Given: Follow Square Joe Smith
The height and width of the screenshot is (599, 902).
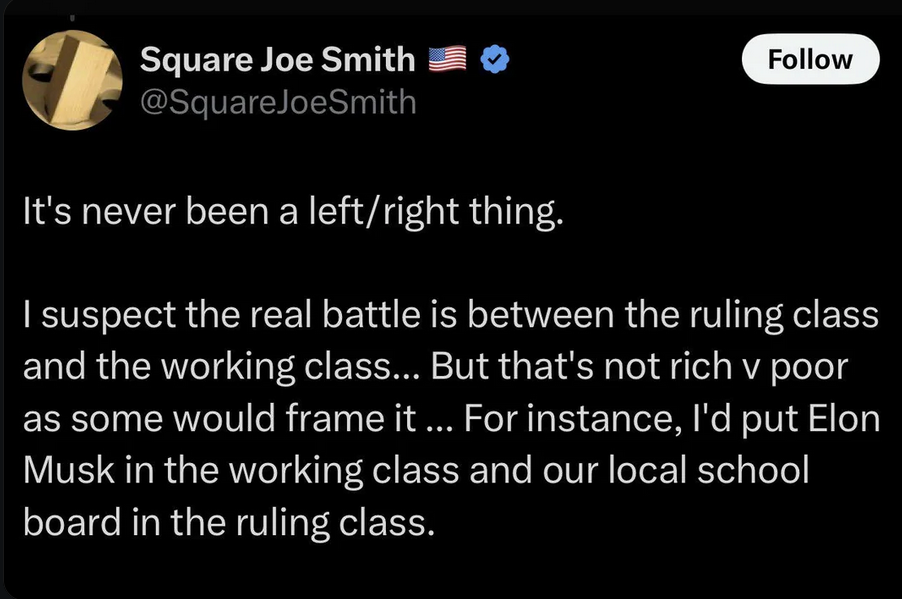Looking at the screenshot, I should pos(810,59).
